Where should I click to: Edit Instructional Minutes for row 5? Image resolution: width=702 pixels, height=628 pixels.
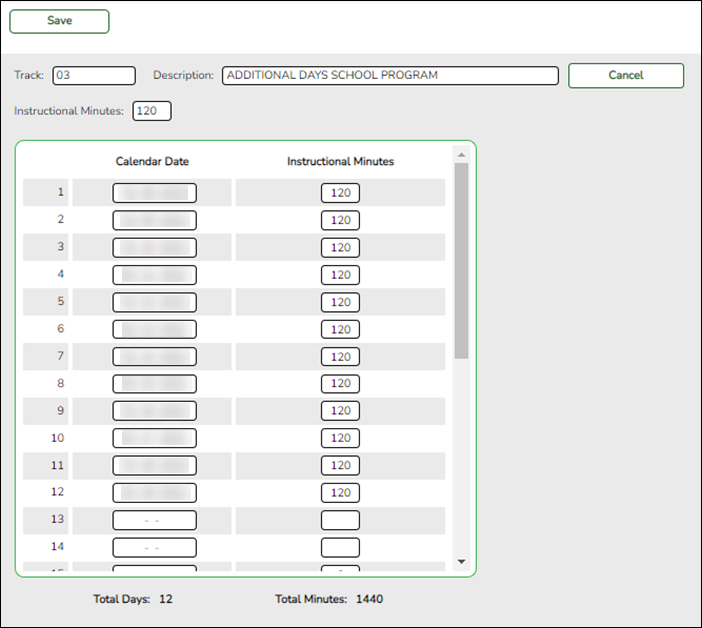coord(340,302)
